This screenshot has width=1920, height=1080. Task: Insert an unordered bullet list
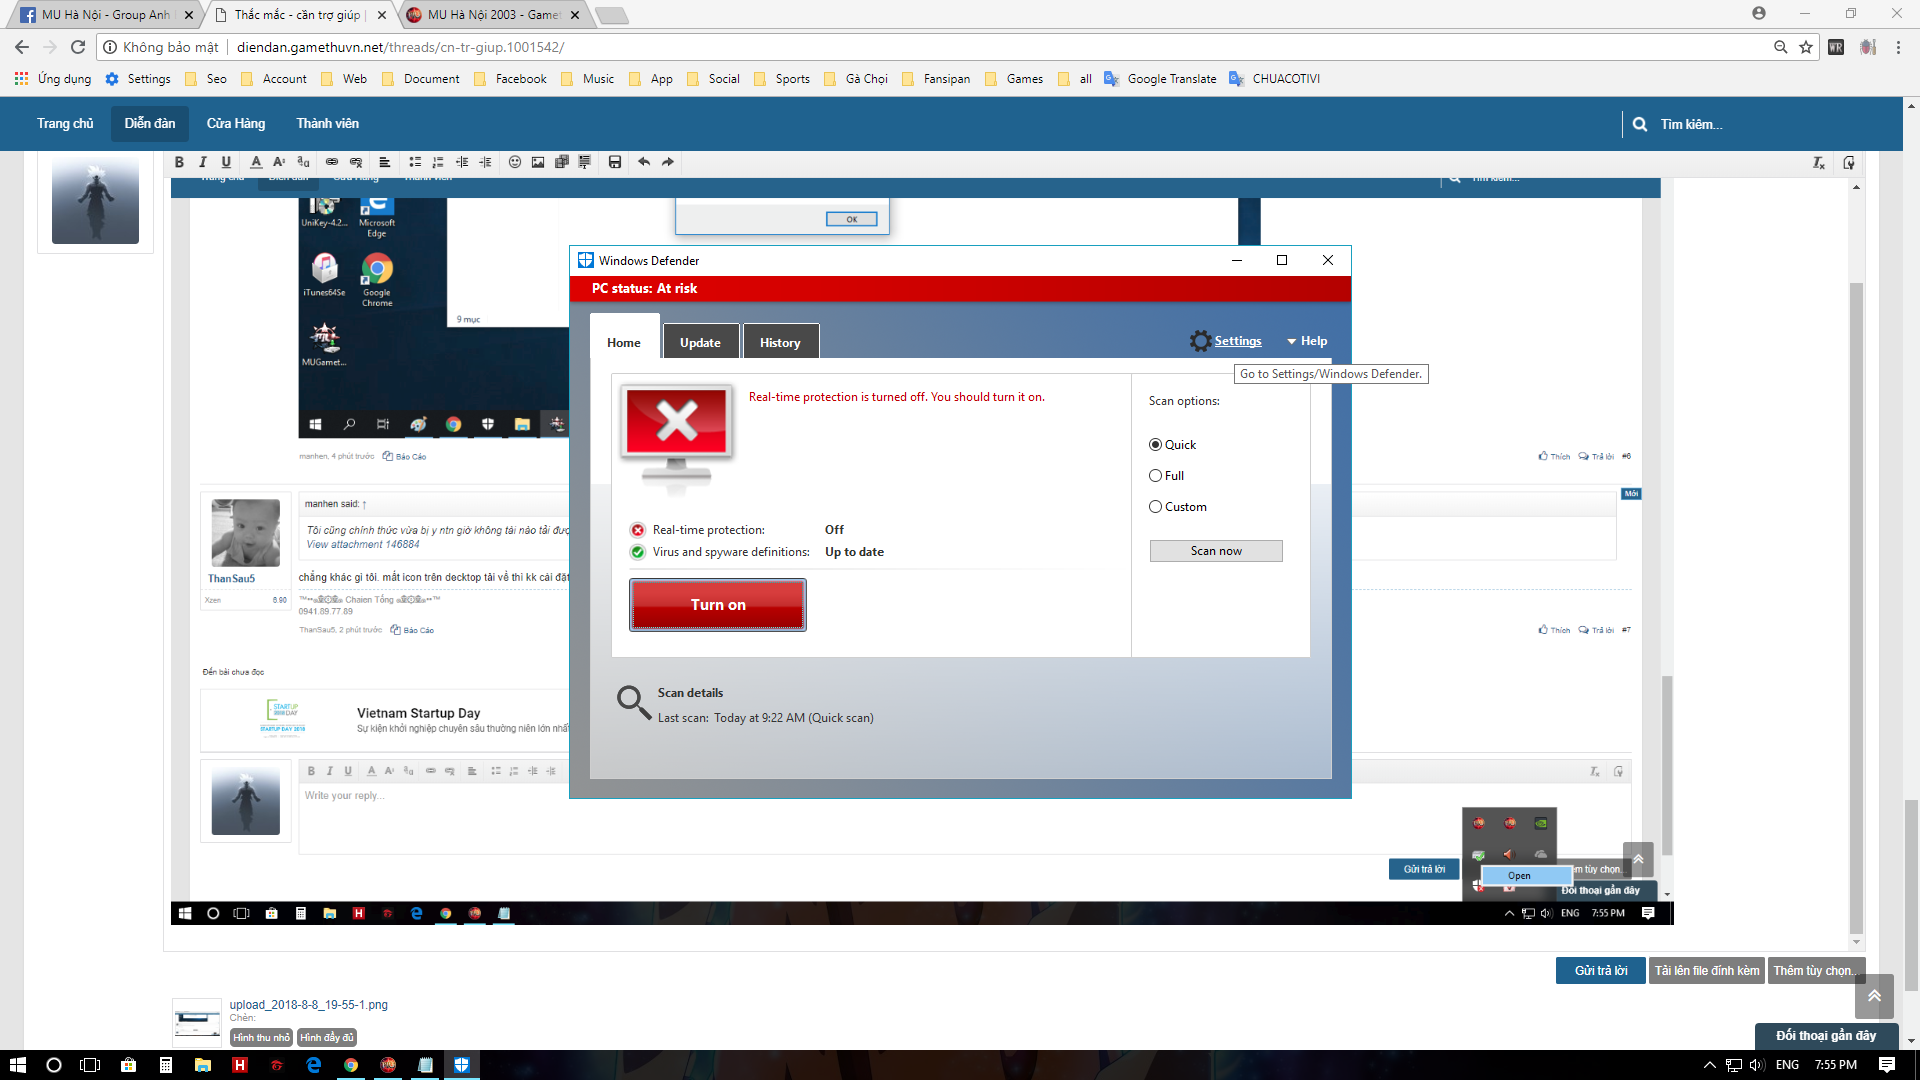[x=414, y=162]
